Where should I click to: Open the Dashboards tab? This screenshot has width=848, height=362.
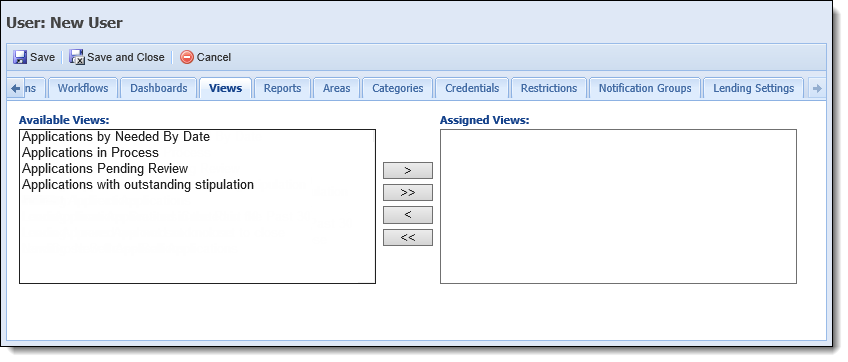[x=158, y=88]
